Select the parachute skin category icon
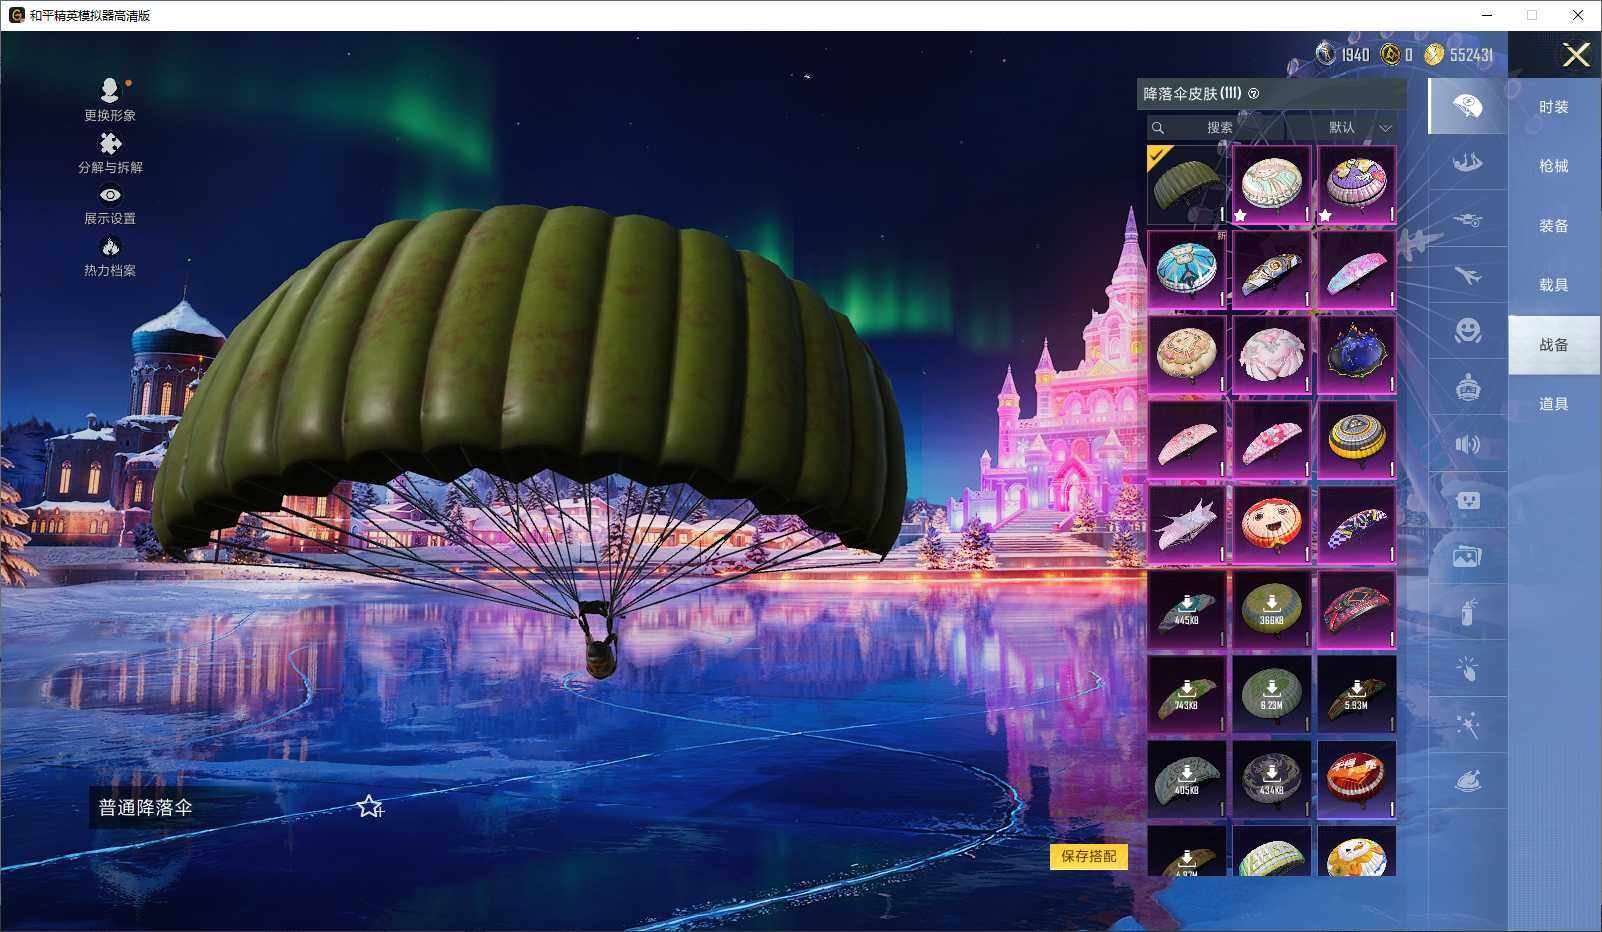 [x=1468, y=106]
